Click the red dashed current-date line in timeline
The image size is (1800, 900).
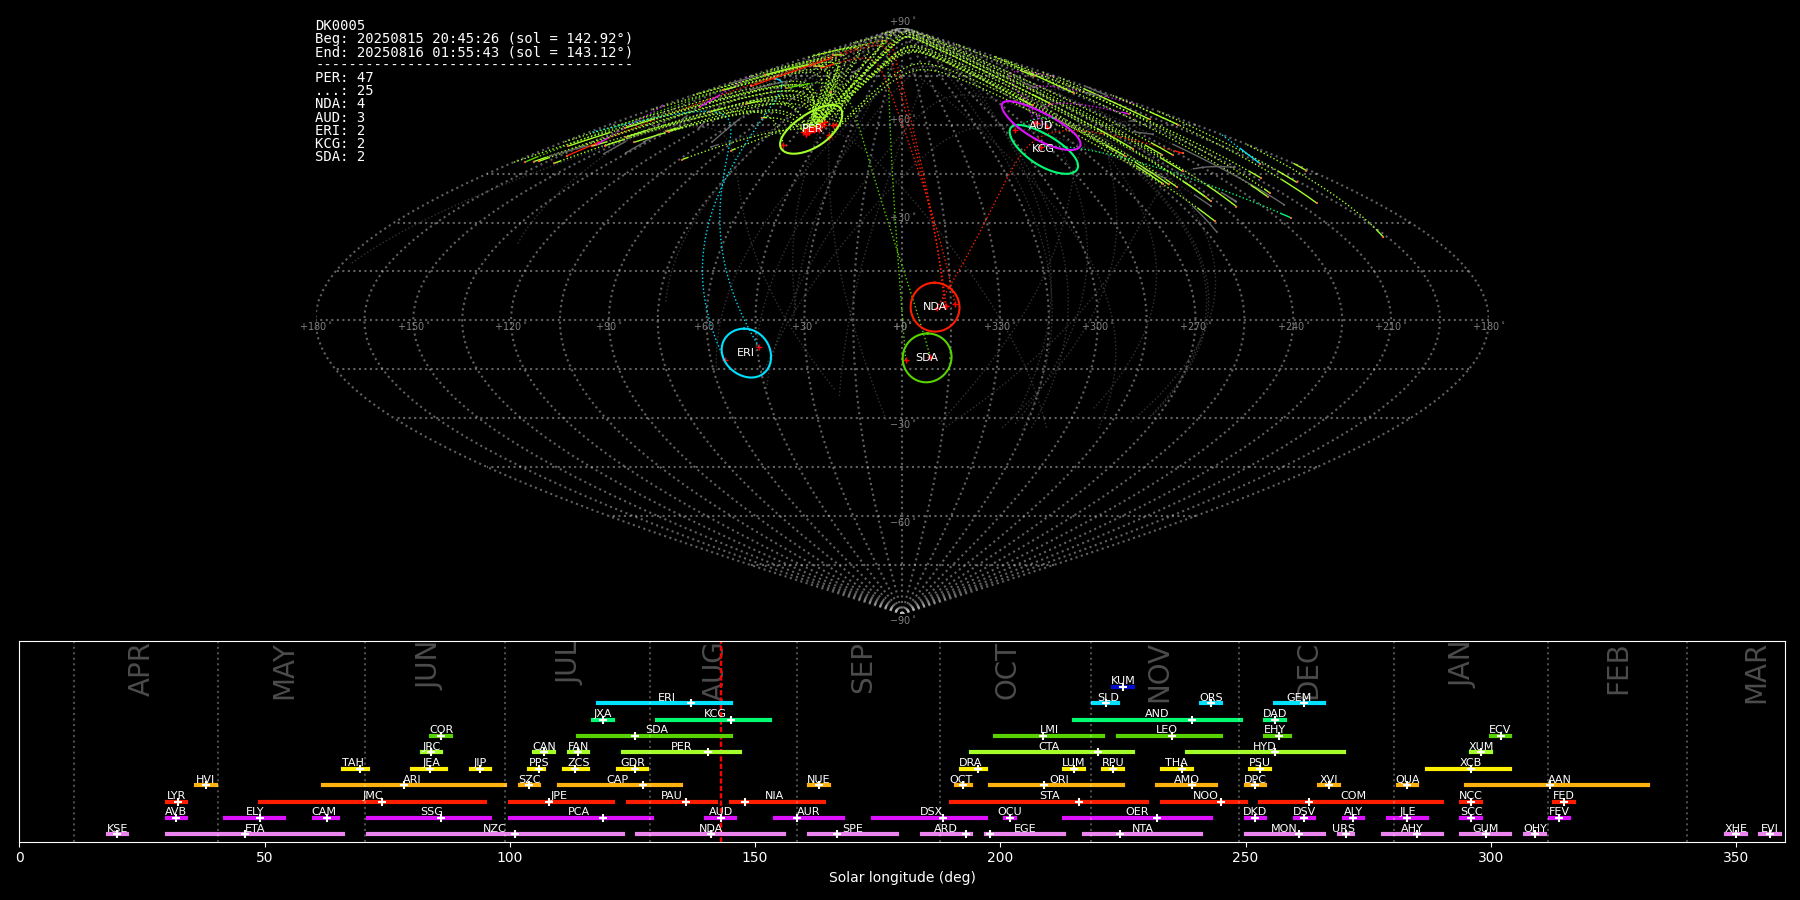721,741
